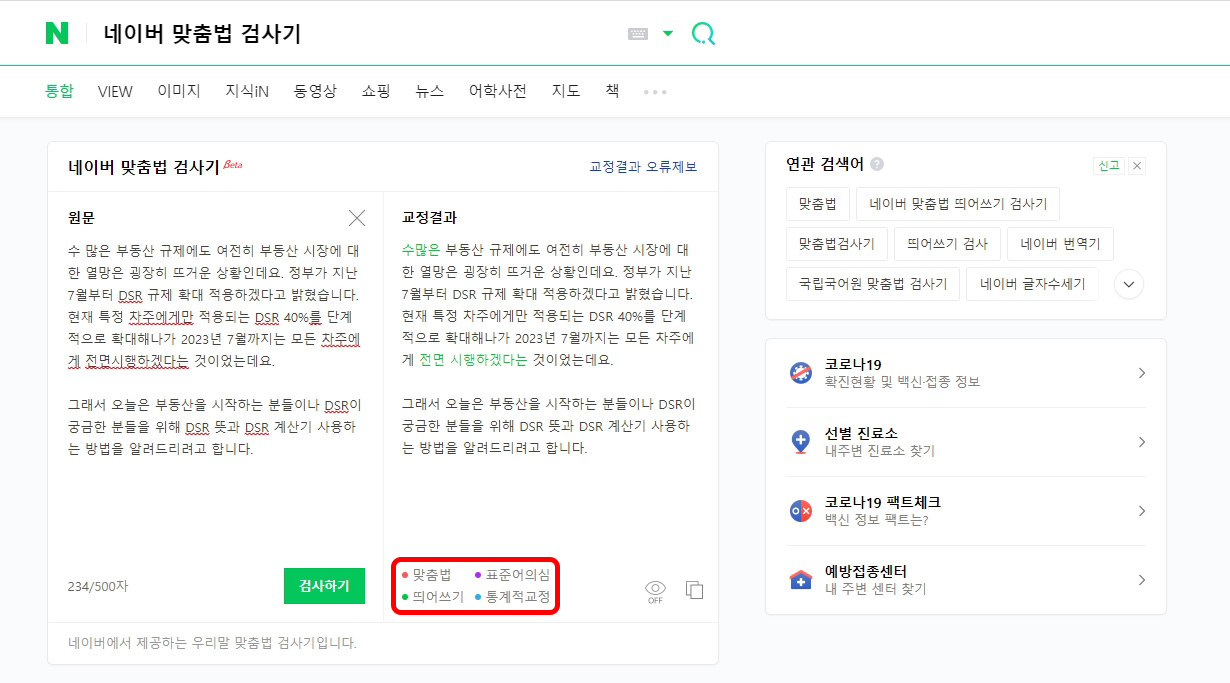
Task: Click the 교정결과 heading
Action: point(429,217)
